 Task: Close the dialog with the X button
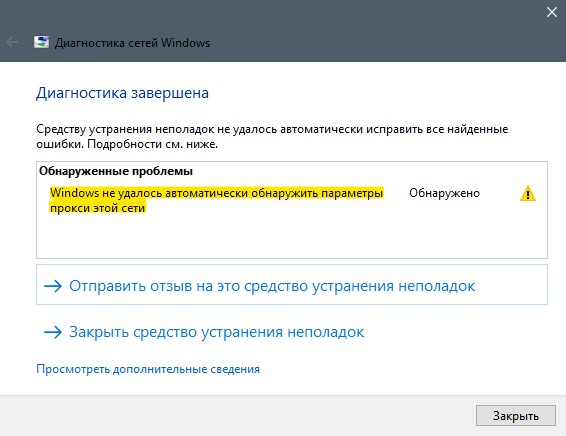(x=552, y=12)
